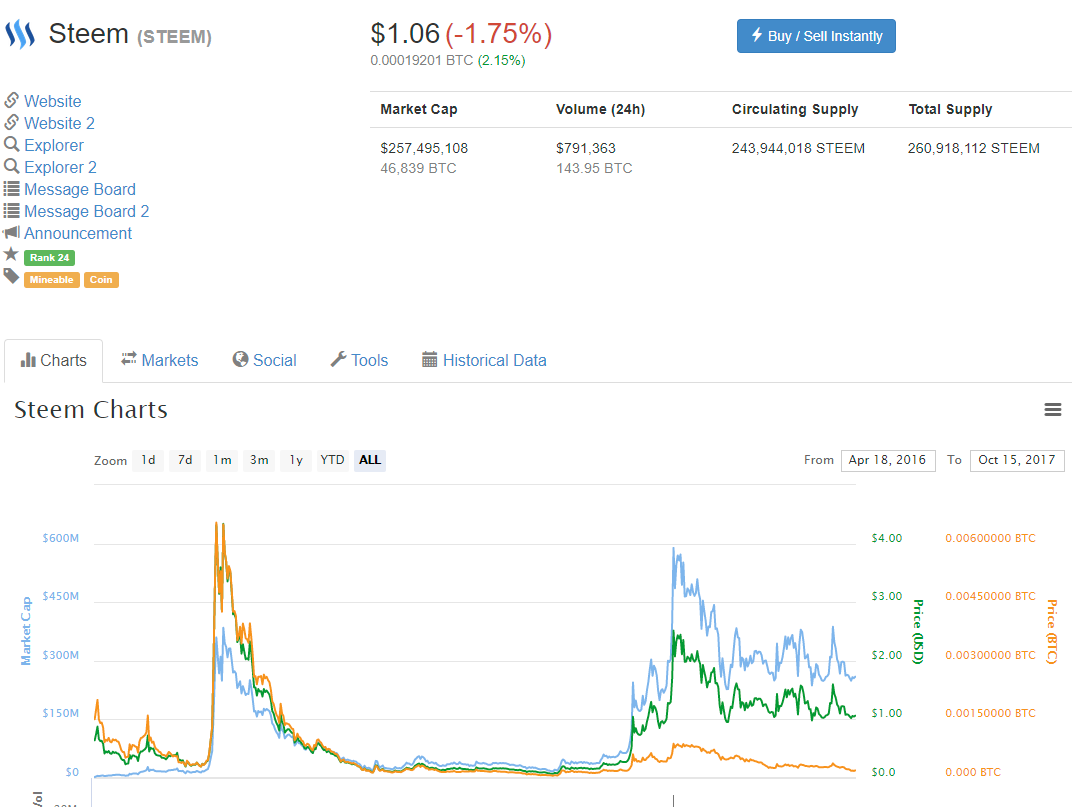Click the star icon beside Rank 24

click(11, 254)
